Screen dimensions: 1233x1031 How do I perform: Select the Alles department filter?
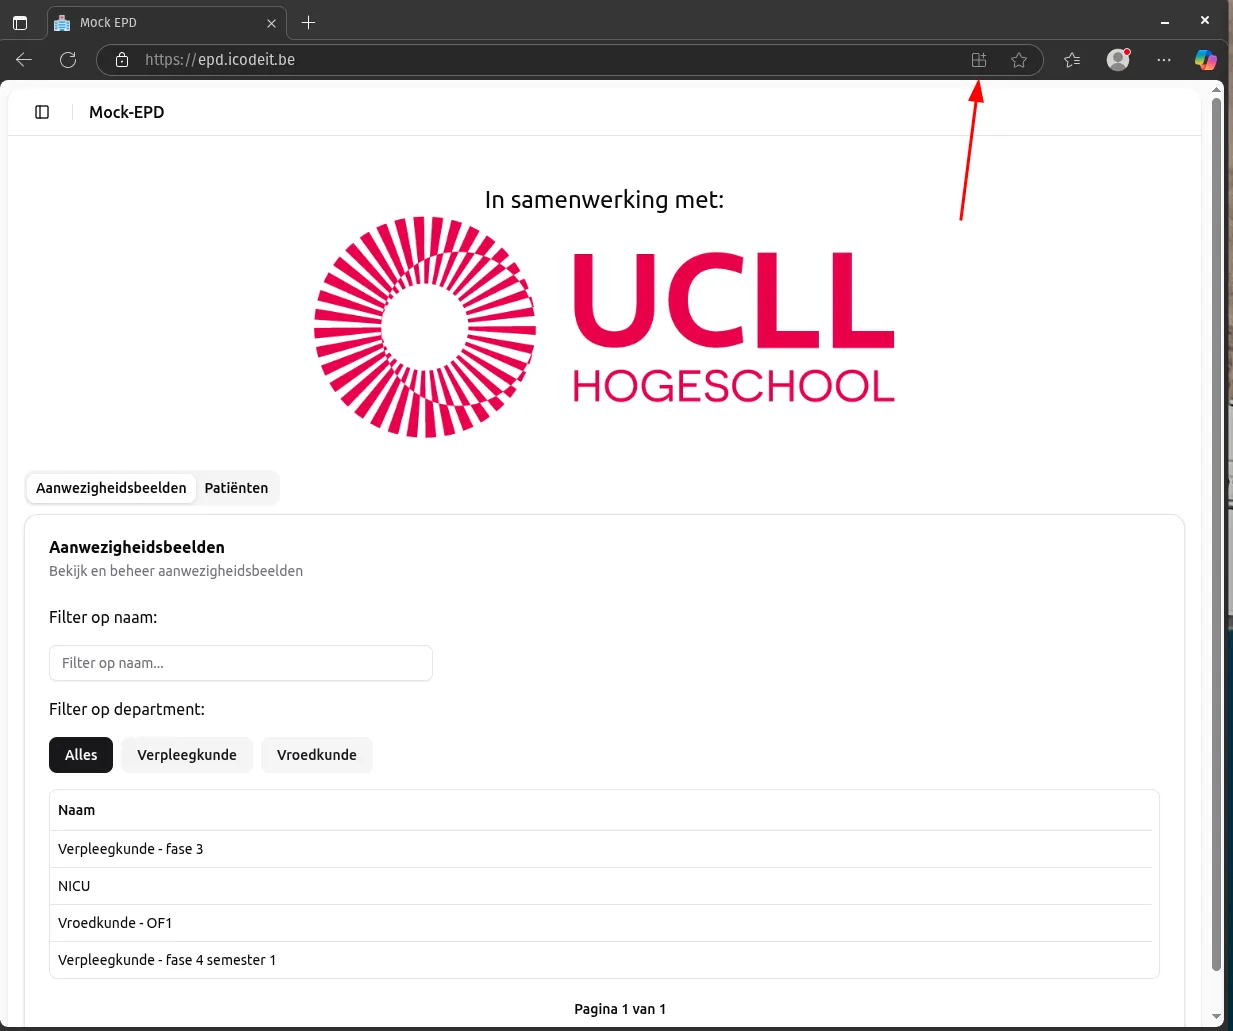coord(81,755)
